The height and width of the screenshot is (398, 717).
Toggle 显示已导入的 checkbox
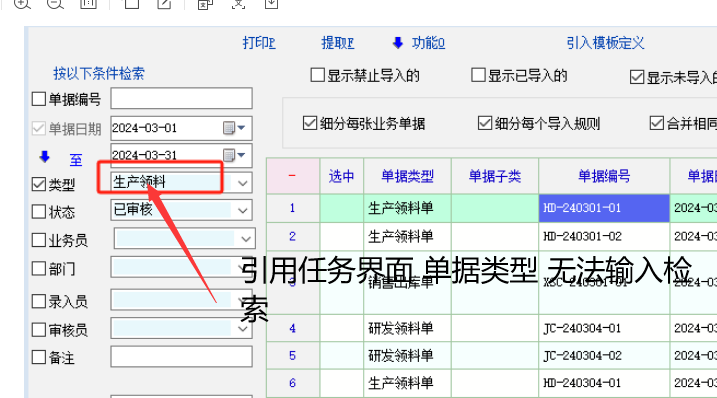(478, 75)
